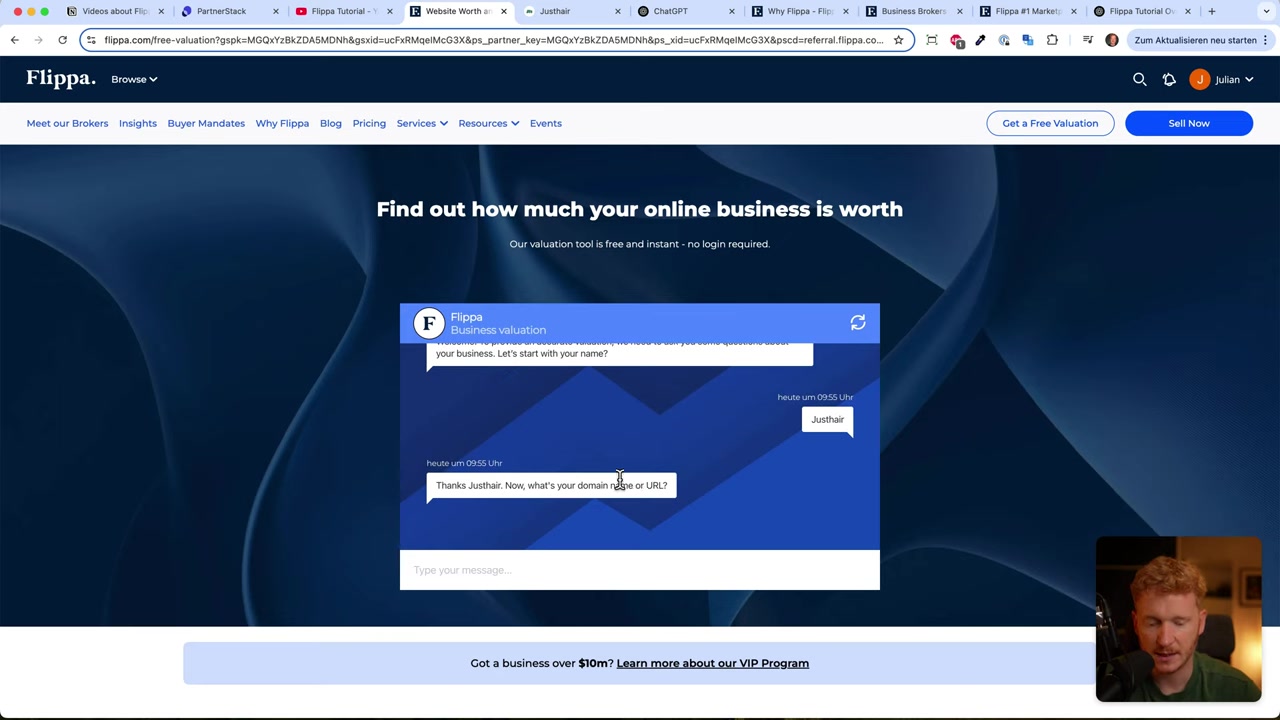
Task: Open the Events page
Action: (x=546, y=123)
